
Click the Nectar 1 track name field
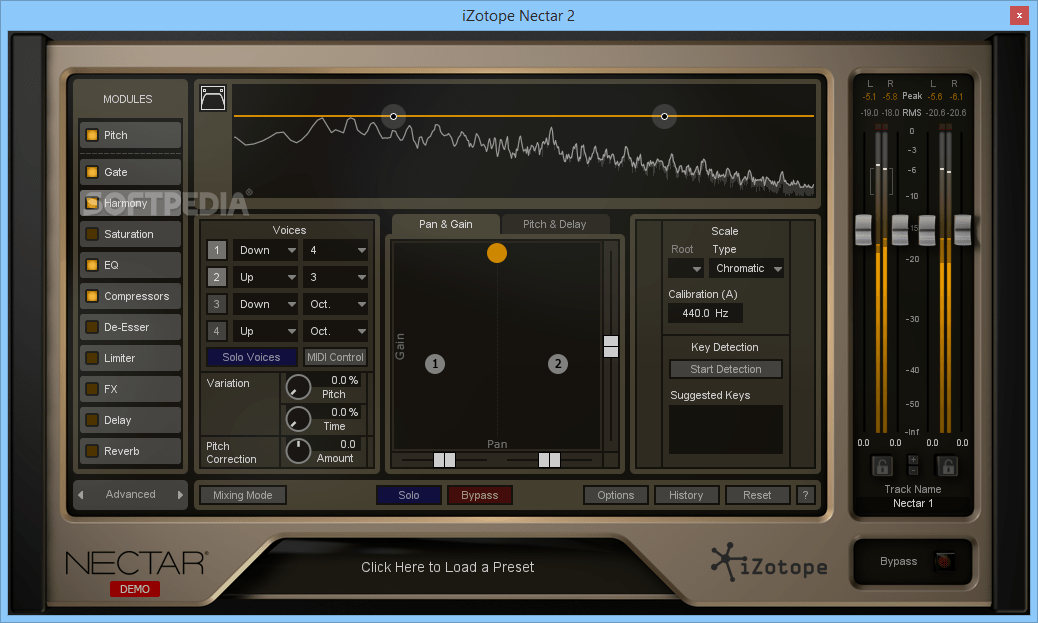click(912, 503)
